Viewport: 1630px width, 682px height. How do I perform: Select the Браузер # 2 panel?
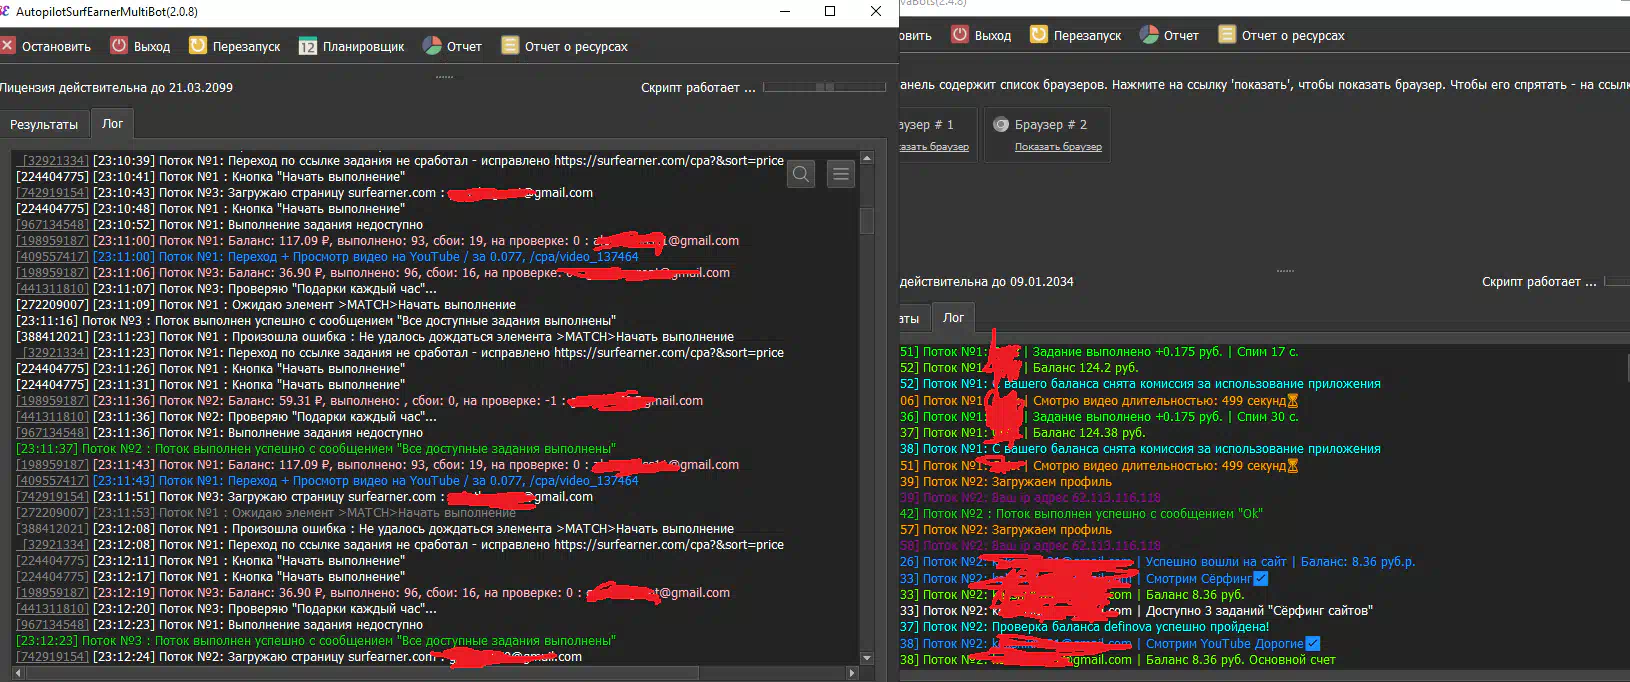[1047, 134]
